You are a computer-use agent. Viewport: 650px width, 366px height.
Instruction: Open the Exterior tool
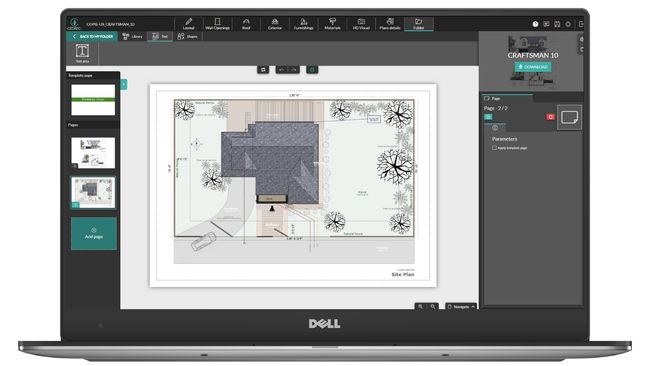(x=274, y=24)
